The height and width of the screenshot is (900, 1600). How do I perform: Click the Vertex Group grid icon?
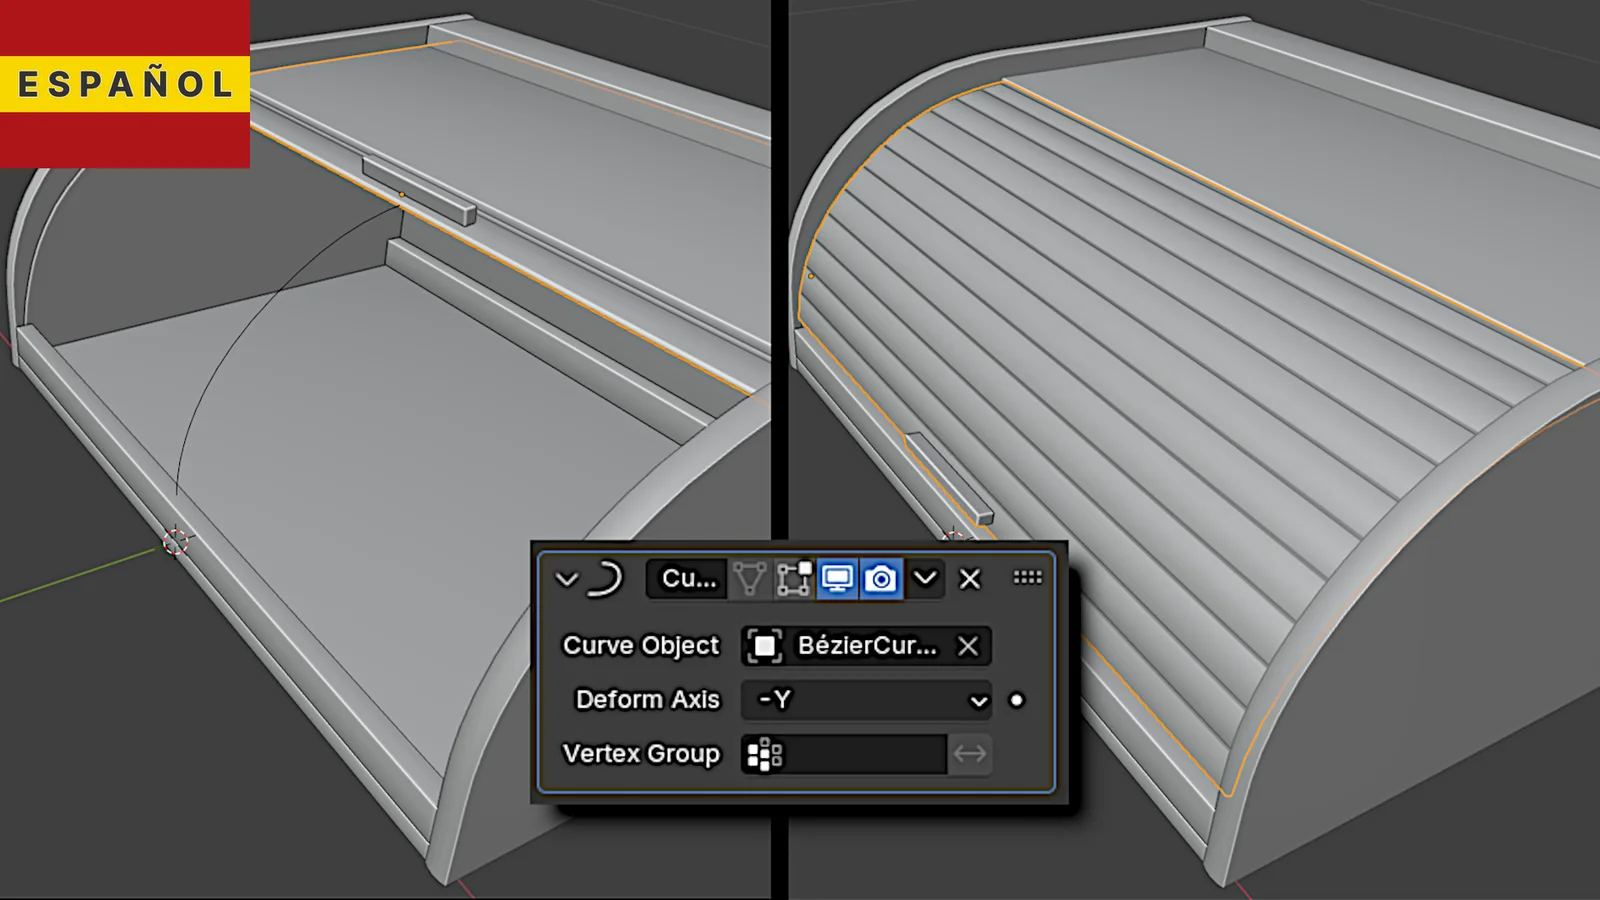764,754
